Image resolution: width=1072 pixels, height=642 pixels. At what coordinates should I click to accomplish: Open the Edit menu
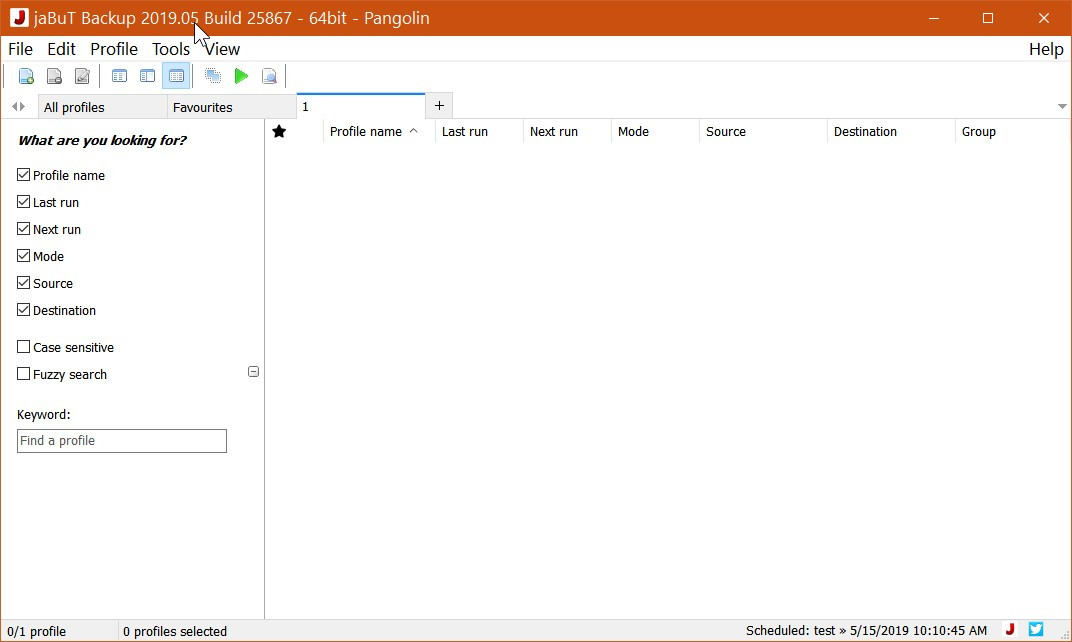[62, 49]
